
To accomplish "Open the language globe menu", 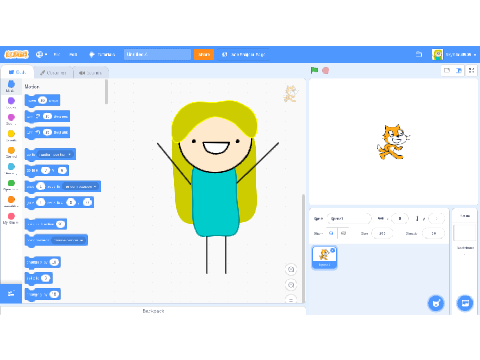I will [x=41, y=54].
